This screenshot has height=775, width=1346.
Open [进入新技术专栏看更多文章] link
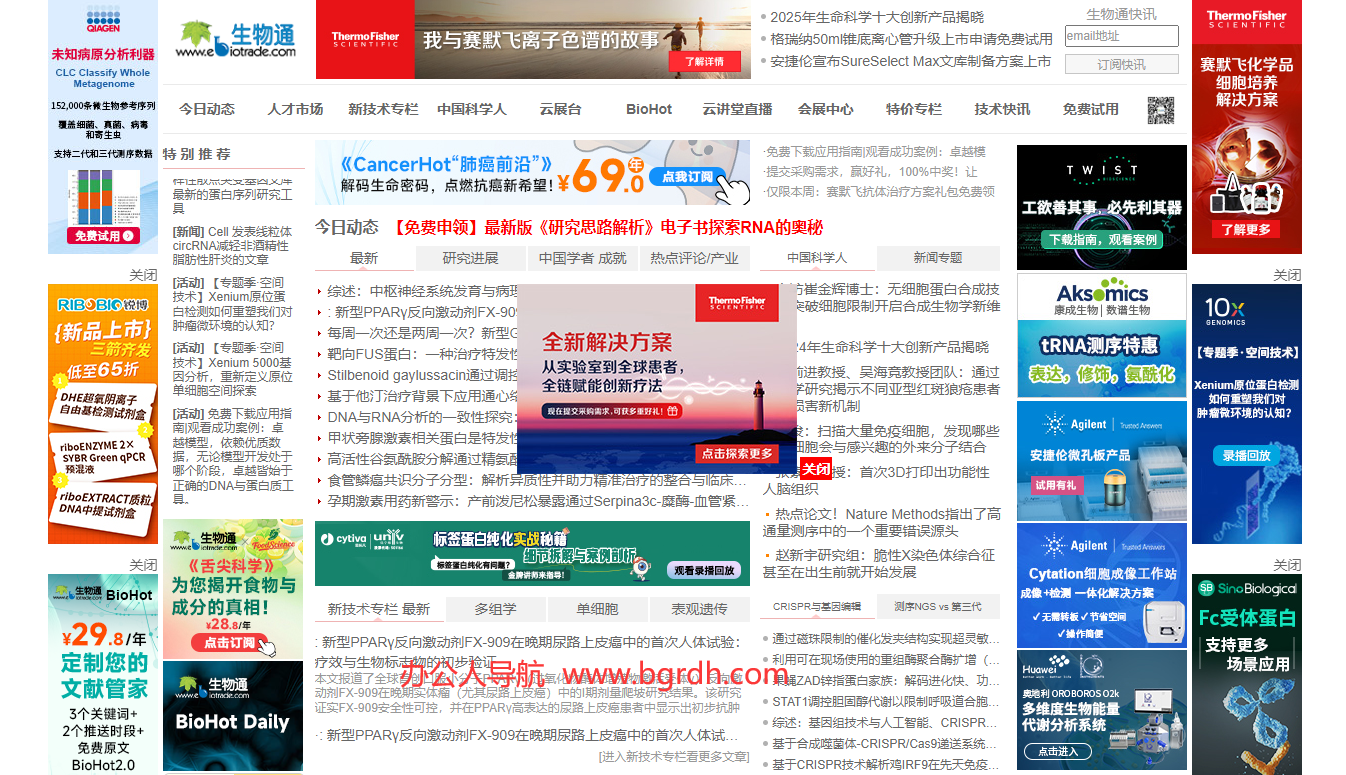click(674, 757)
